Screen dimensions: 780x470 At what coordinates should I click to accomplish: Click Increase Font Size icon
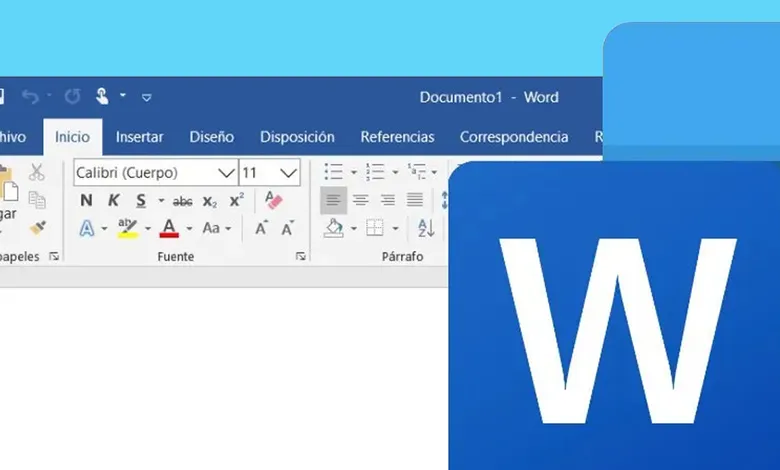(x=261, y=228)
